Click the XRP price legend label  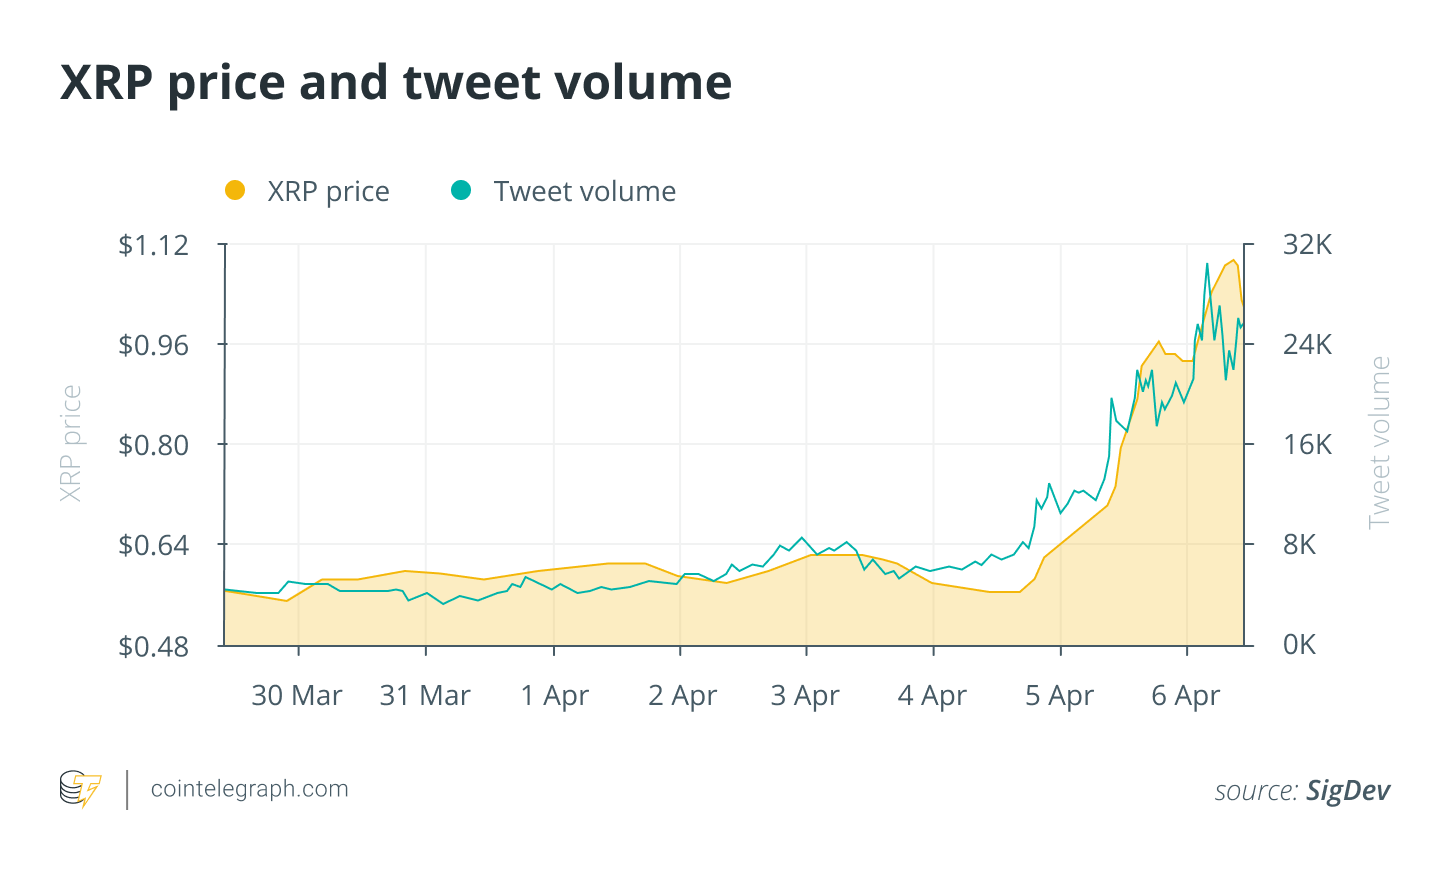[328, 191]
